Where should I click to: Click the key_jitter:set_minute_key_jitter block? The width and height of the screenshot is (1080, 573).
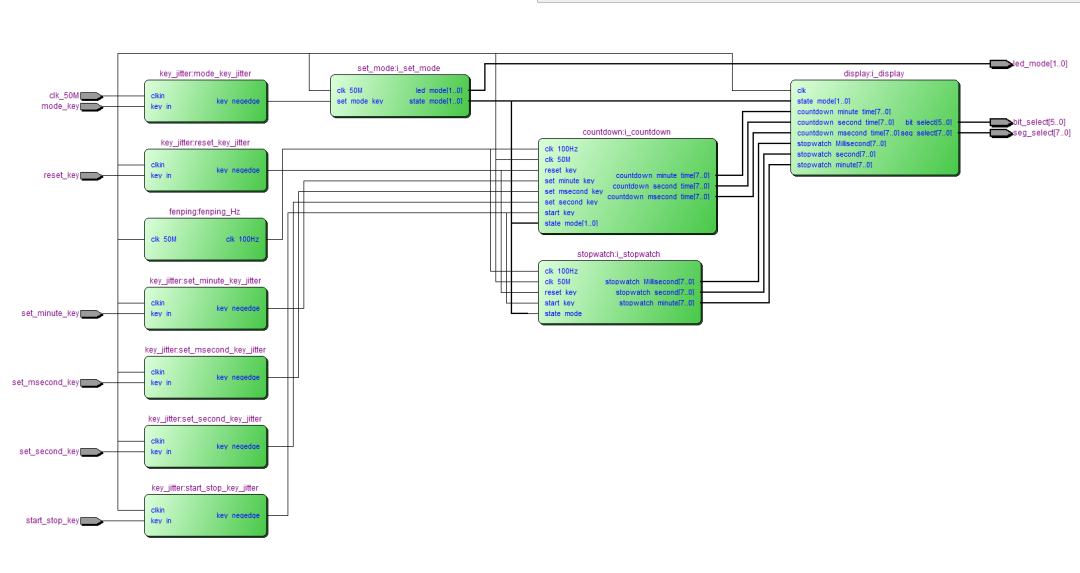[205, 308]
